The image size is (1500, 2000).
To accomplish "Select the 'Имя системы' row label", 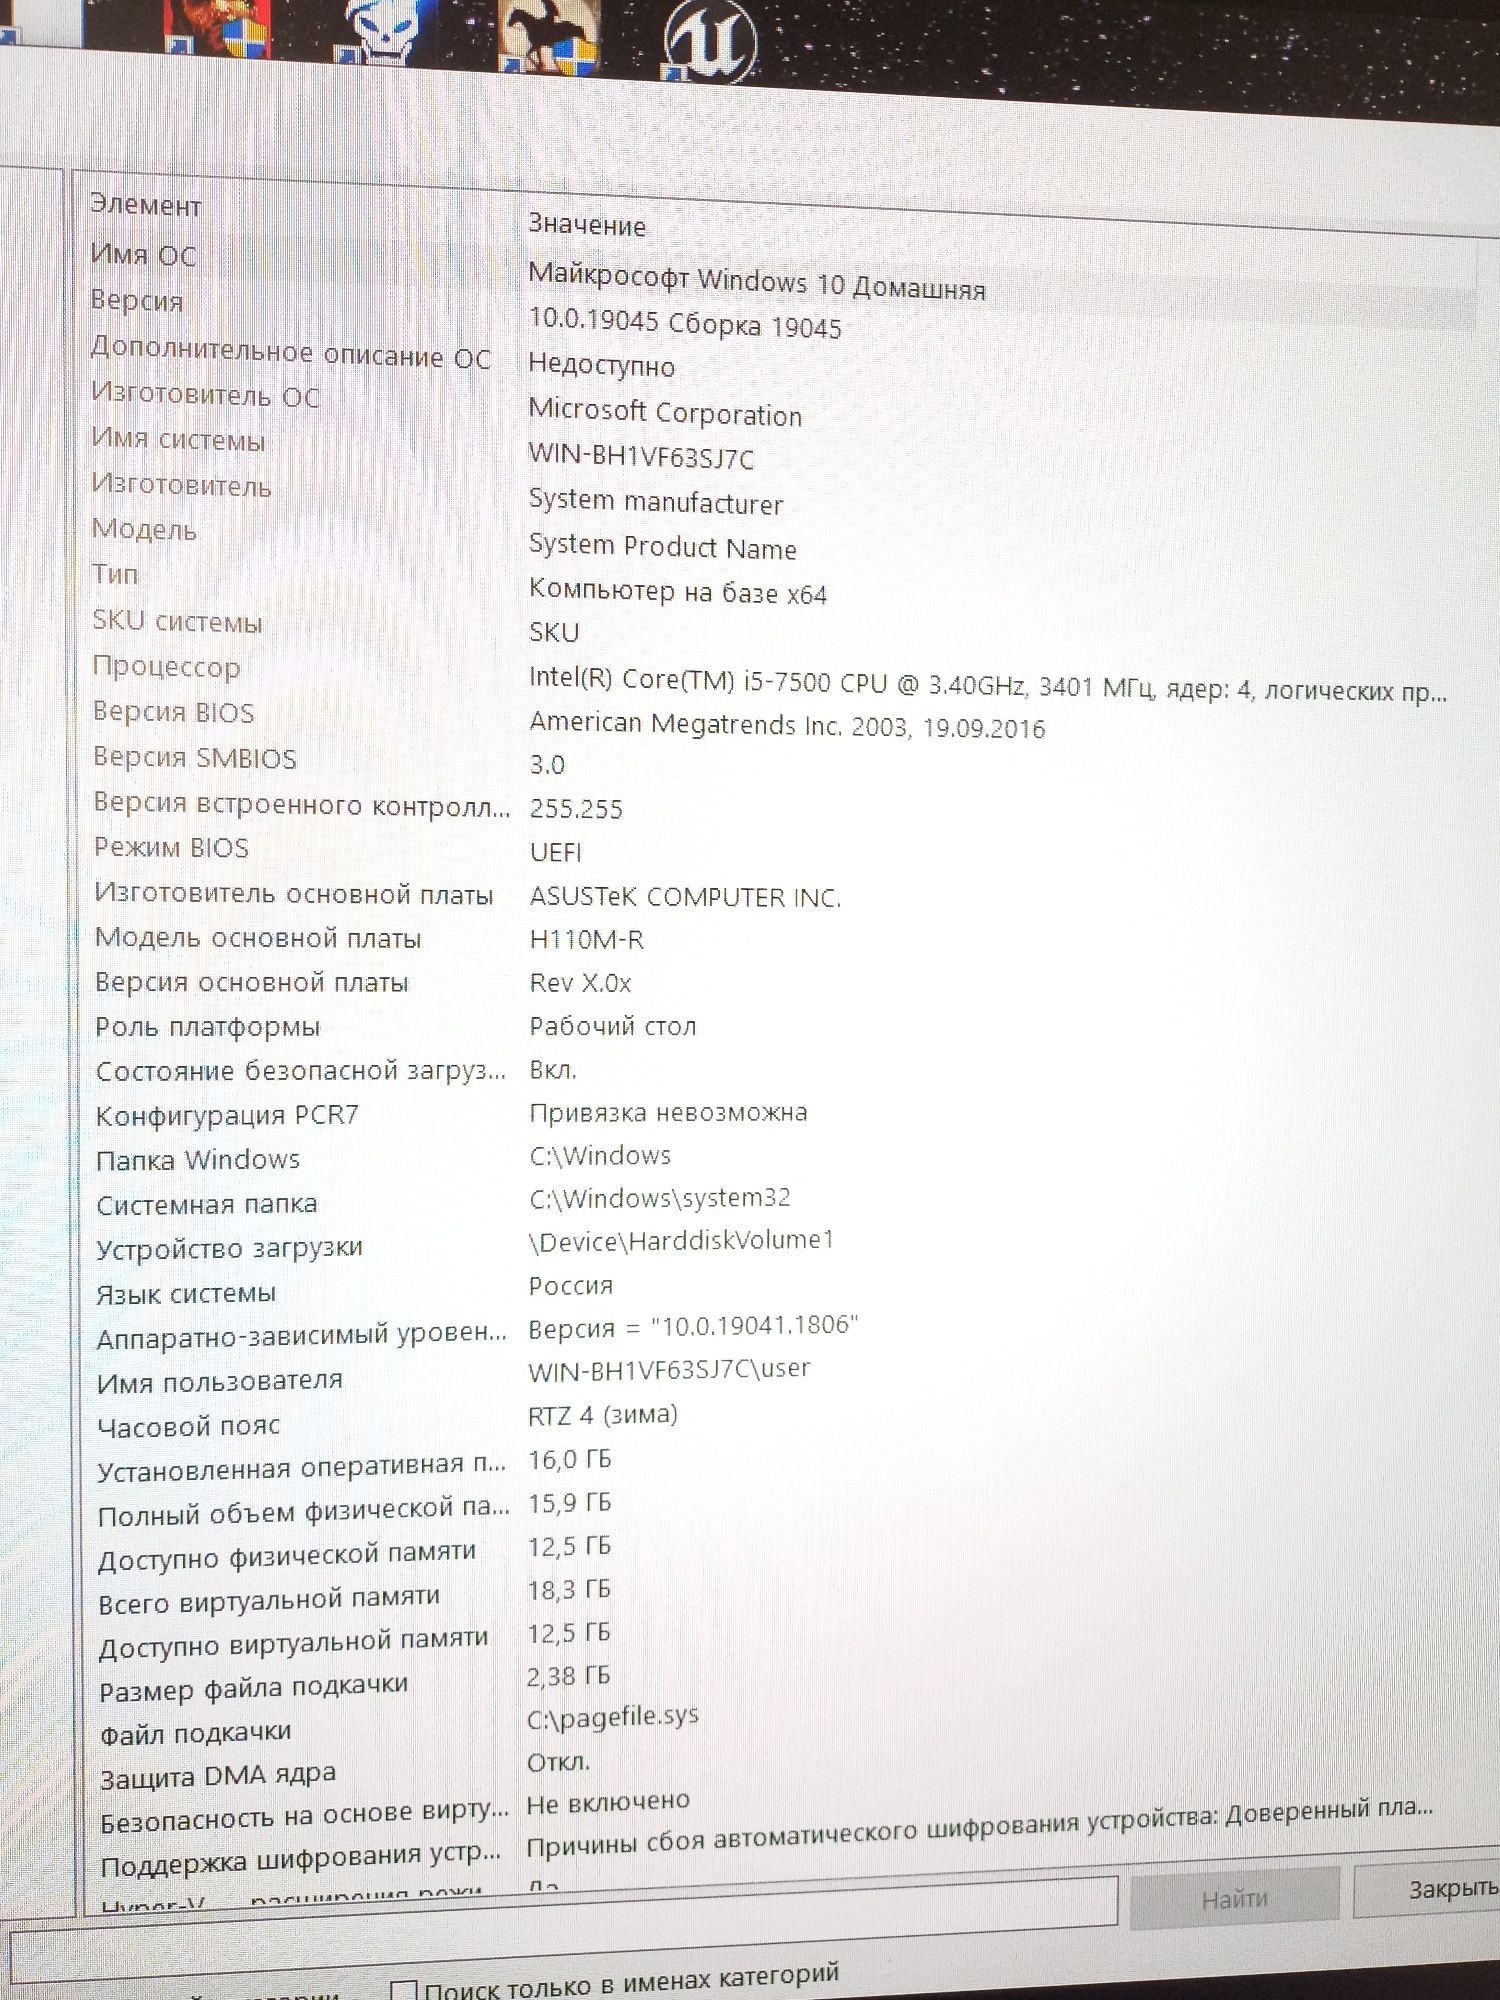I will [x=178, y=439].
